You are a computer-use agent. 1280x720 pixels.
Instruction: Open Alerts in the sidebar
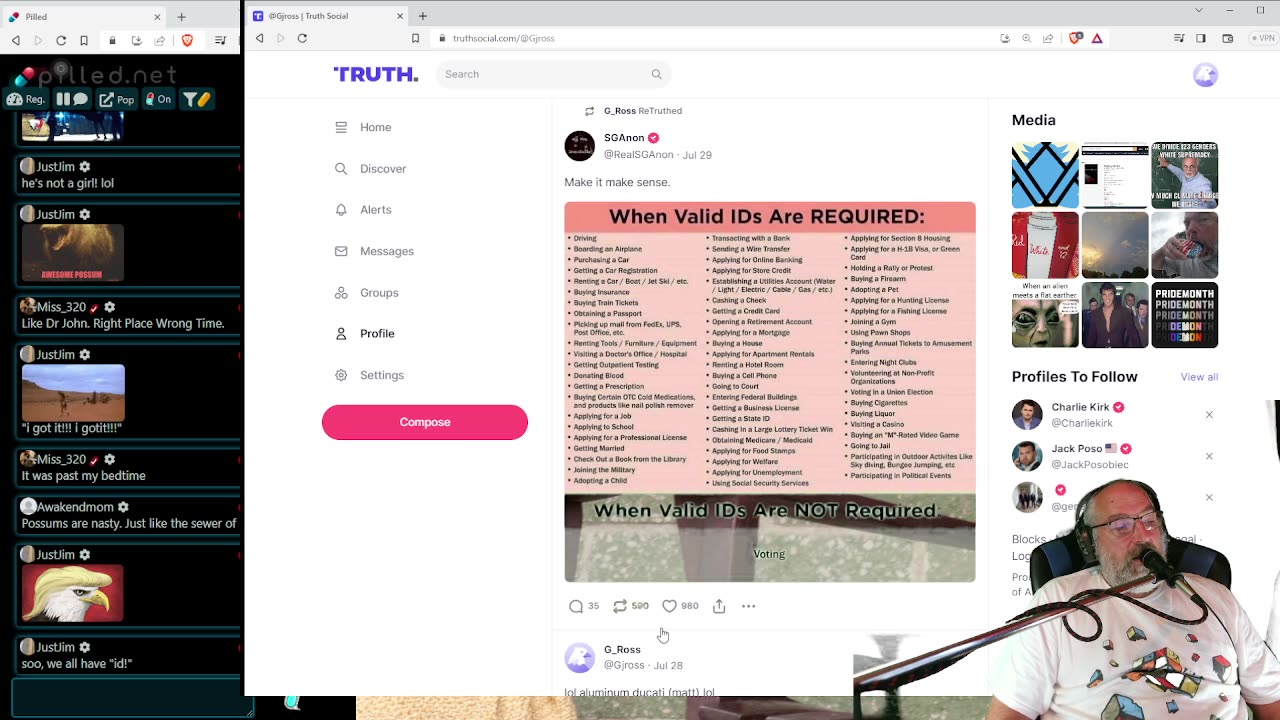click(364, 210)
